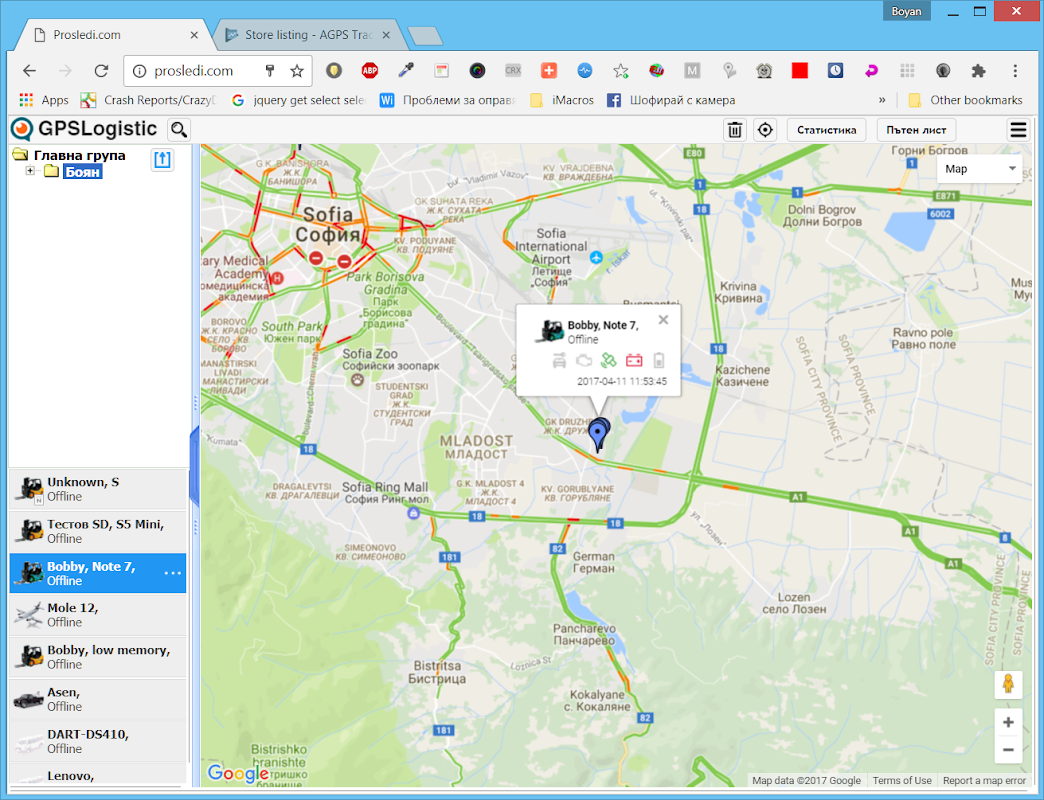
Task: Expand the hidden bookmarks chevron
Action: (x=882, y=100)
